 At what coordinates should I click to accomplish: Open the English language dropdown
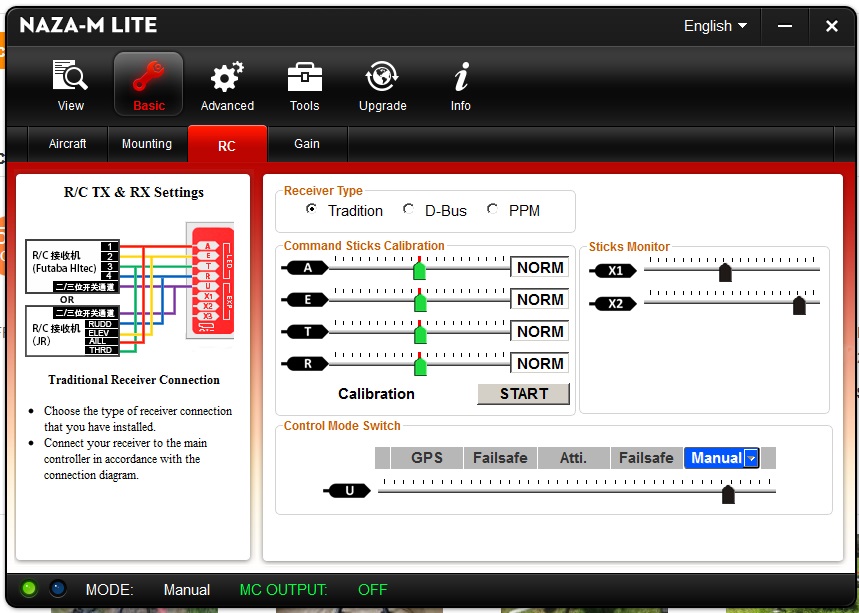point(715,26)
